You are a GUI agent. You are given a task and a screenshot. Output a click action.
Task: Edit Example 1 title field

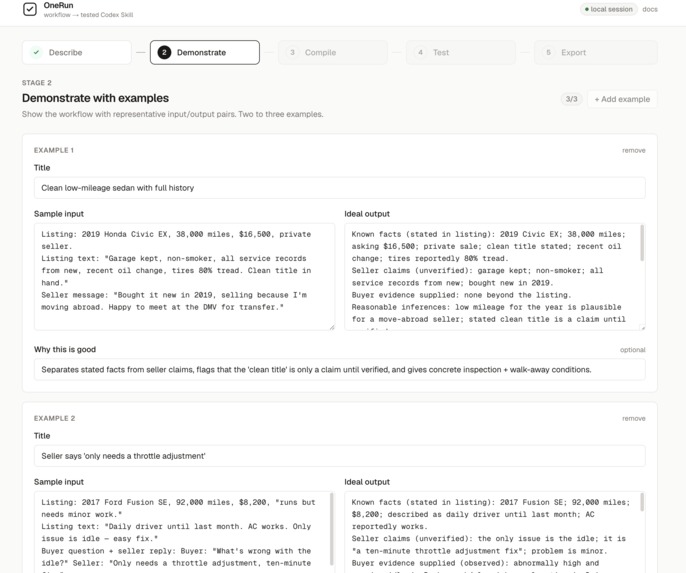tap(340, 188)
